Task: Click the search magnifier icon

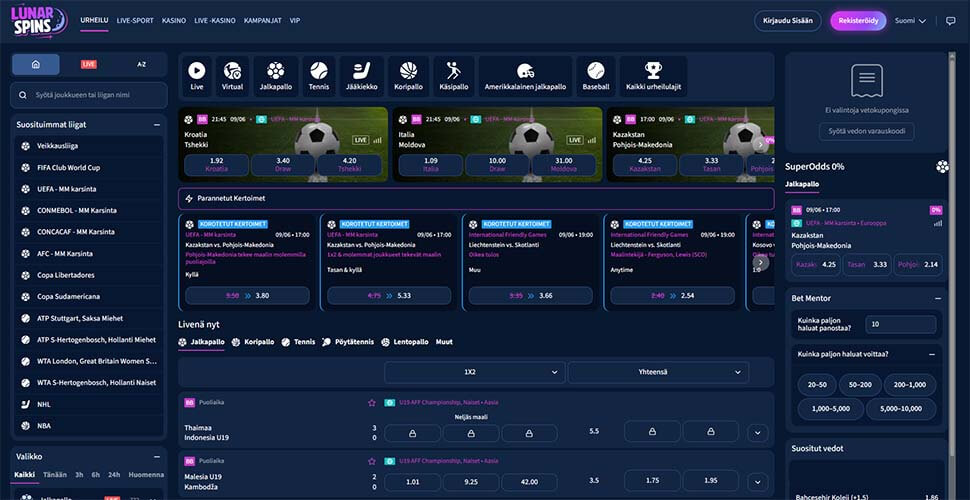Action: 23,95
